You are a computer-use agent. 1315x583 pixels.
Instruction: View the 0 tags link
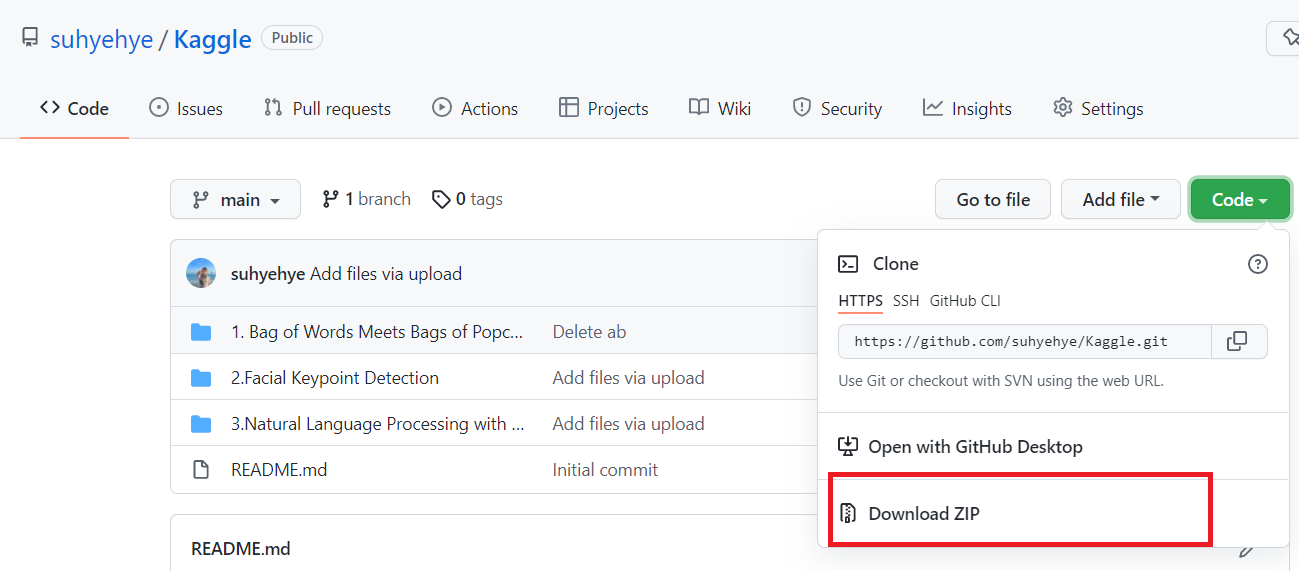pyautogui.click(x=467, y=199)
